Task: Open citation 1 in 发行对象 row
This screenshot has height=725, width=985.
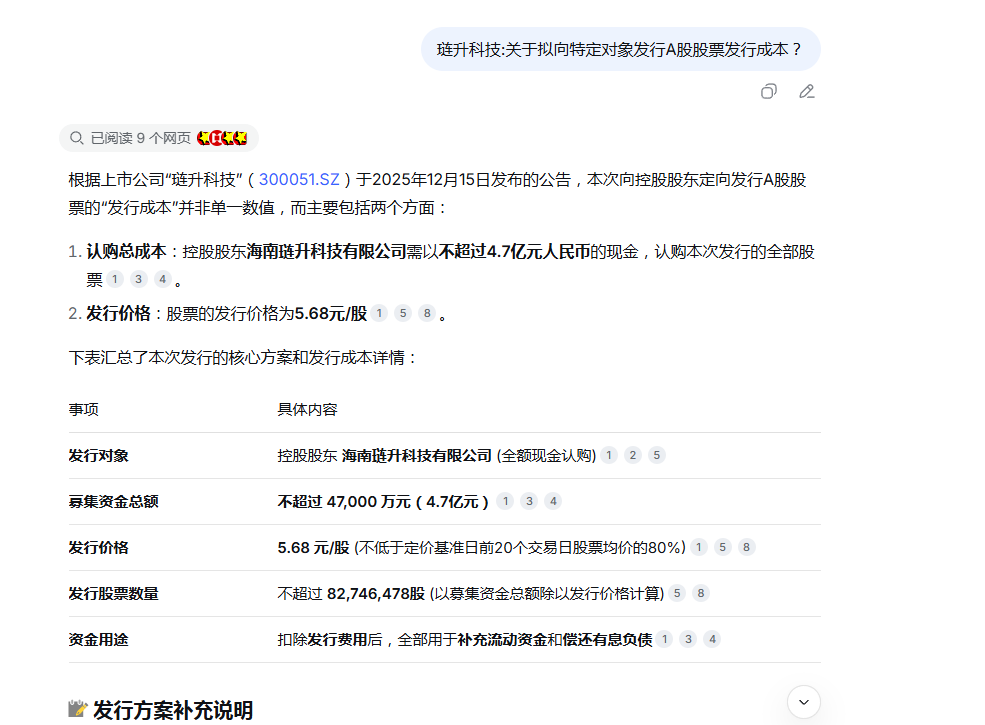Action: click(609, 455)
